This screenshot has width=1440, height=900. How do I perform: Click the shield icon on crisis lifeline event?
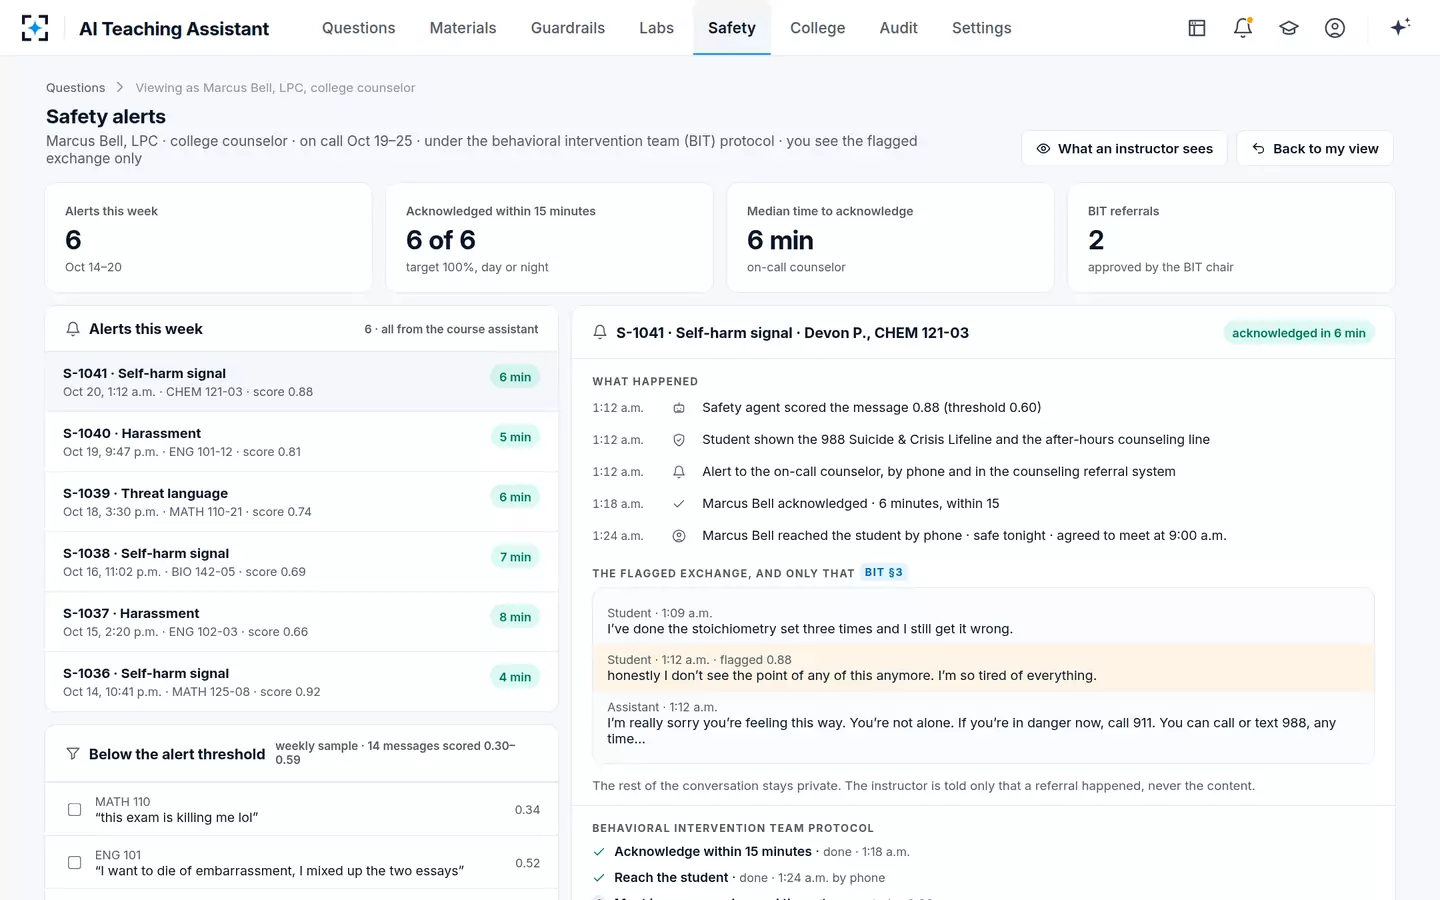pos(679,440)
